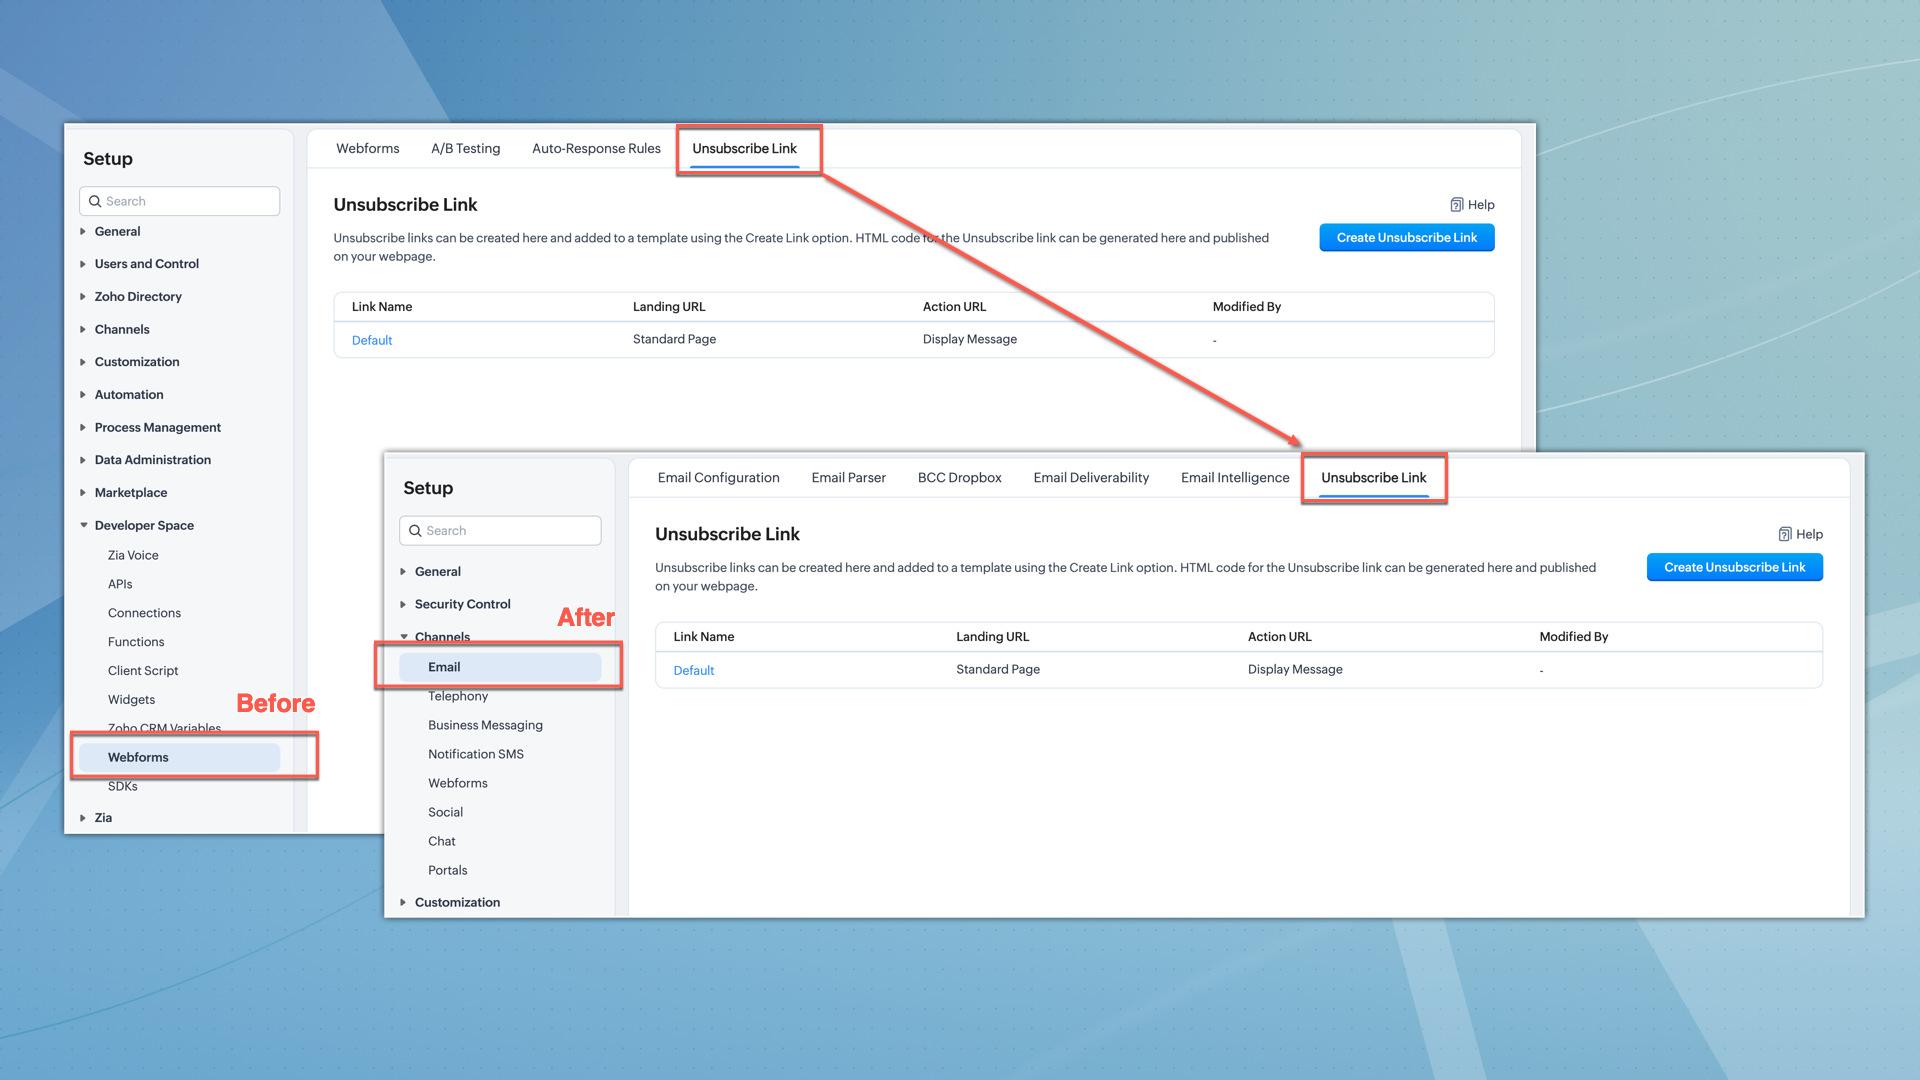The height and width of the screenshot is (1080, 1920).
Task: Click Create Unsubscribe Link button in back panel
Action: [1406, 238]
